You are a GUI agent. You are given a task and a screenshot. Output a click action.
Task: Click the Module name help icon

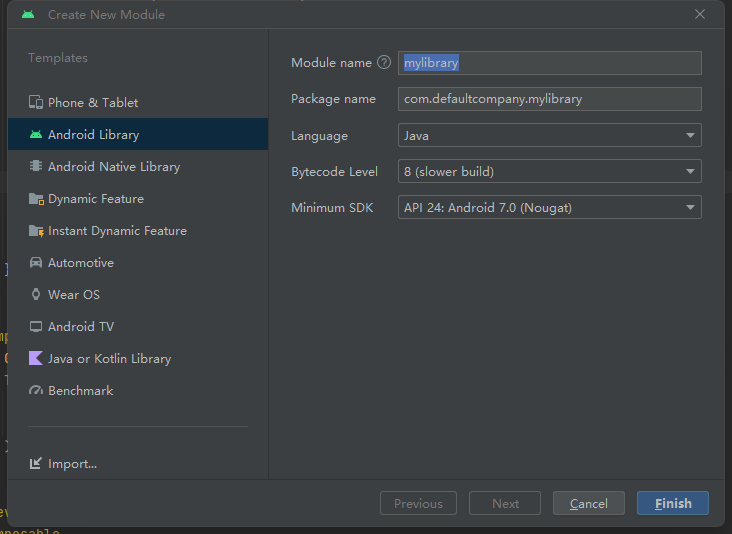point(383,63)
